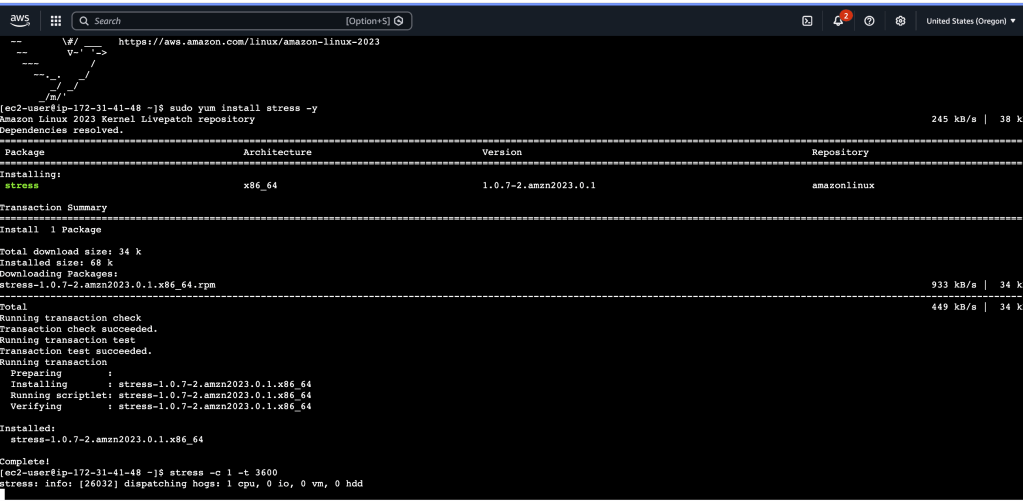The image size is (1023, 501).
Task: Click the dropdown arrow beside Oregon region
Action: 1013,21
